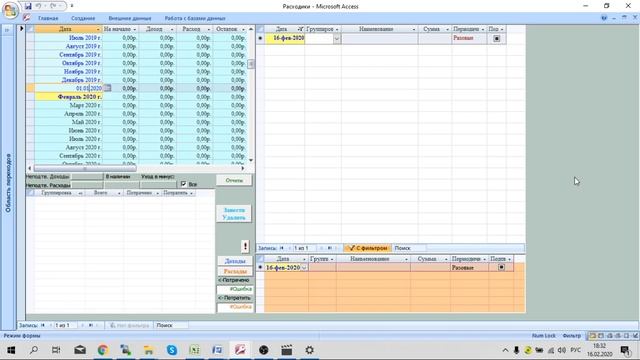Click the 'Доходы' button
The height and width of the screenshot is (360, 640).
(x=235, y=261)
